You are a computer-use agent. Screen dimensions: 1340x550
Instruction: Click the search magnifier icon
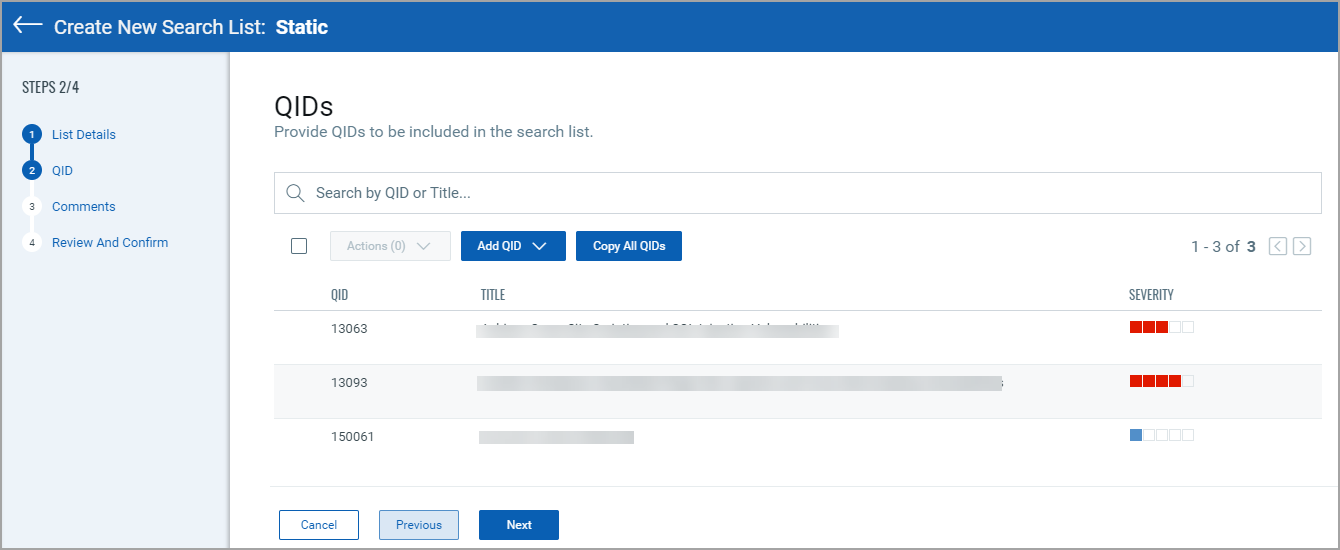coord(295,193)
